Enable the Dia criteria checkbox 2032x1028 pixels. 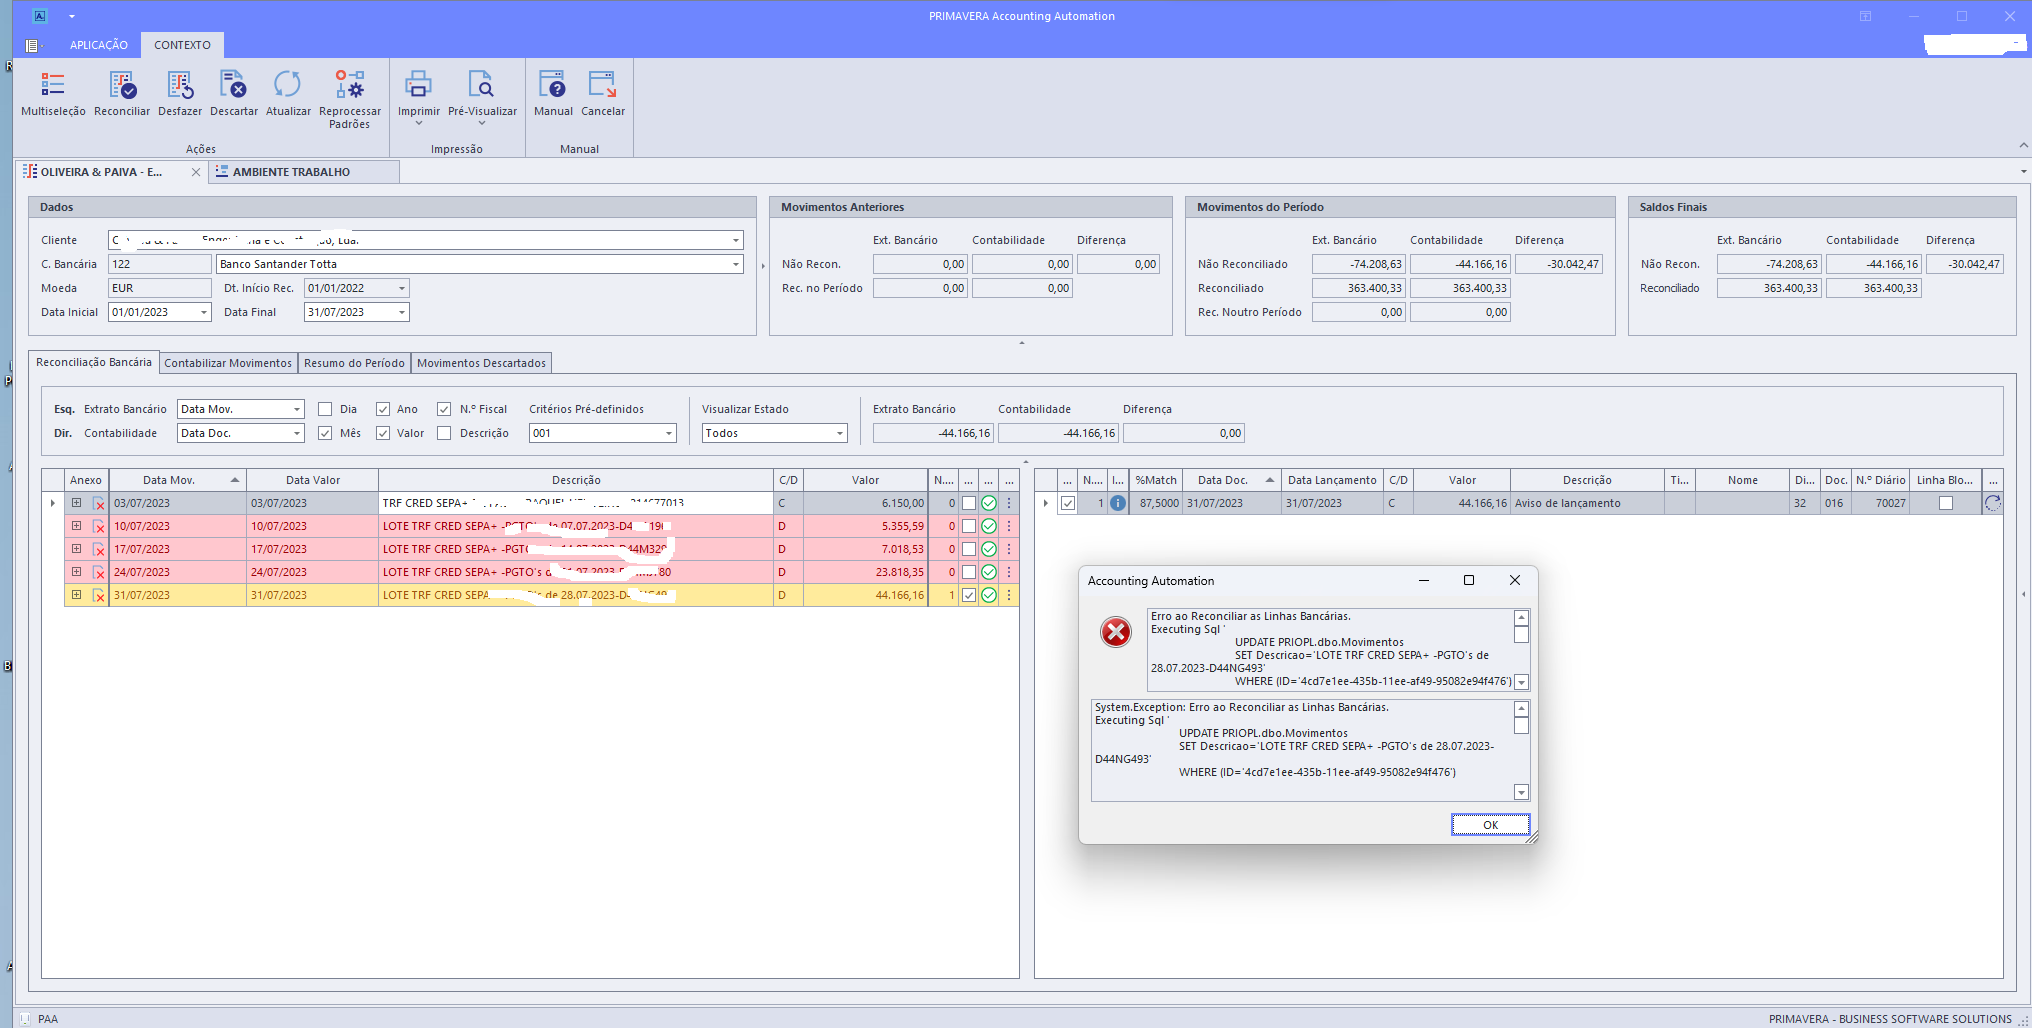[x=325, y=409]
